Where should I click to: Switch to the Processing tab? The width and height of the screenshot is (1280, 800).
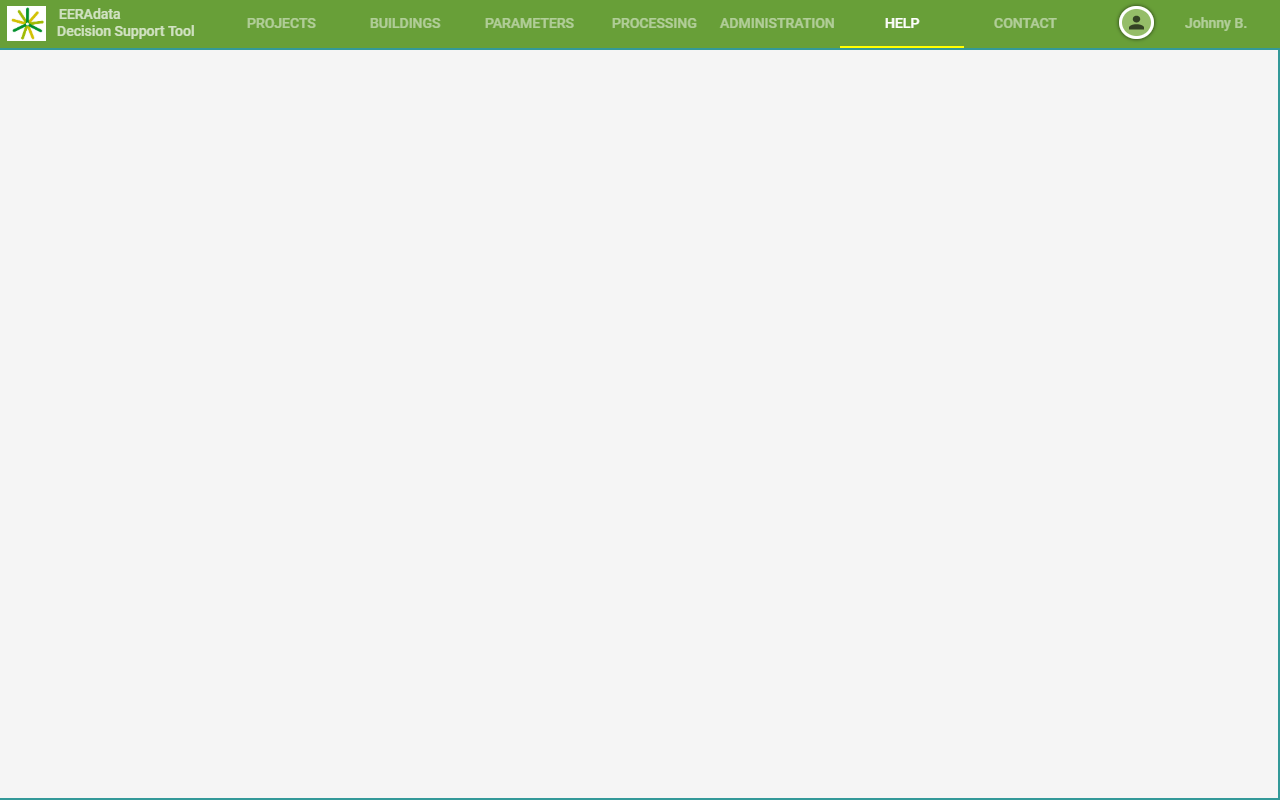click(x=654, y=23)
